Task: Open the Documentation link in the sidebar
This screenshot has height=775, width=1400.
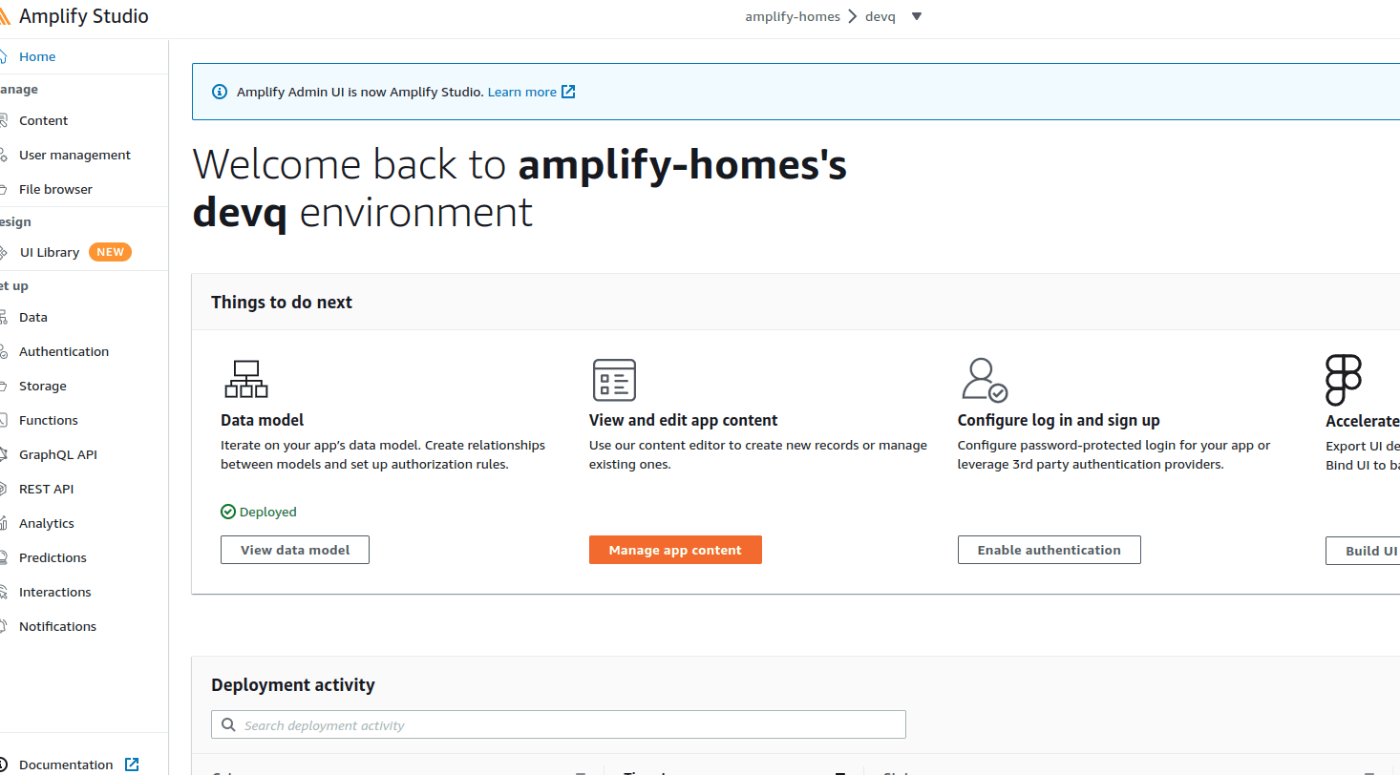Action: point(65,765)
